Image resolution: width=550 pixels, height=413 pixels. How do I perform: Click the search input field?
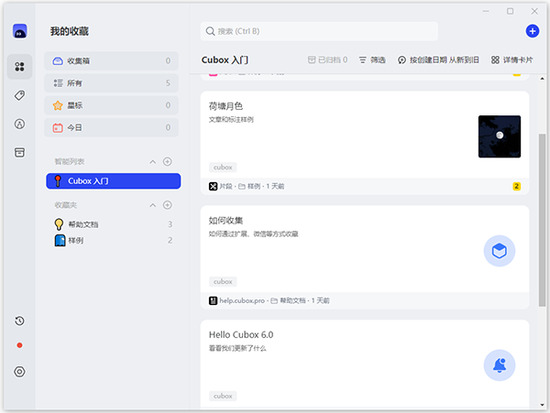point(319,31)
